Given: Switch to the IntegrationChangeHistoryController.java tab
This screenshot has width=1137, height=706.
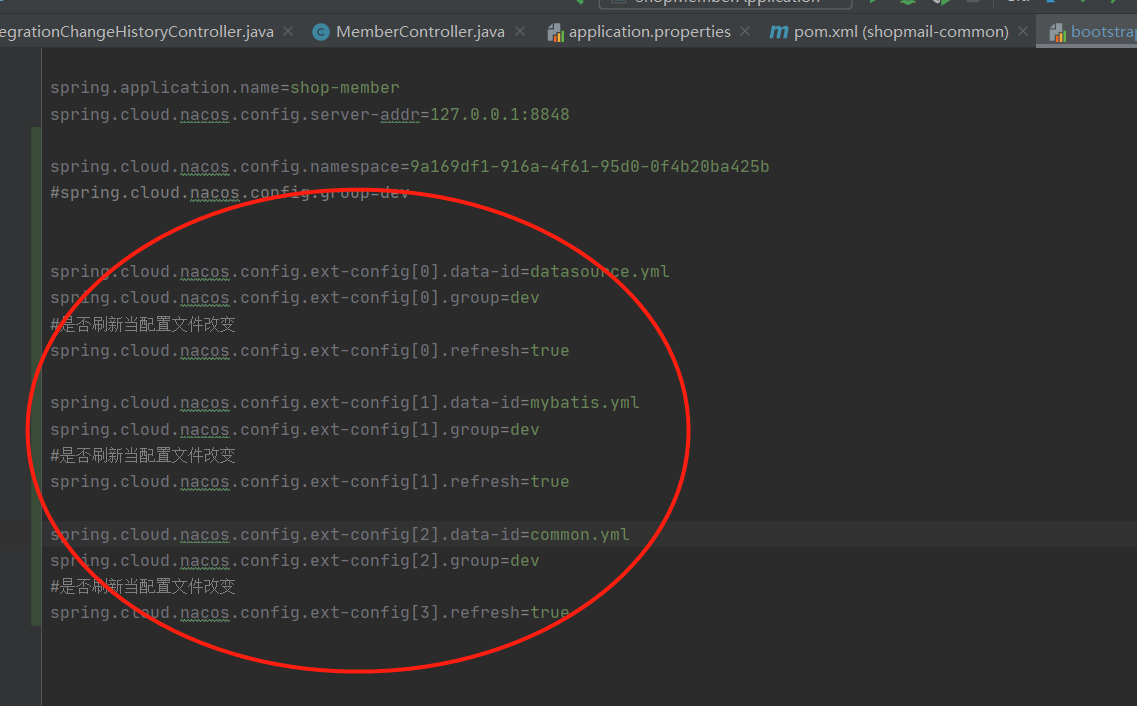Looking at the screenshot, I should 136,32.
